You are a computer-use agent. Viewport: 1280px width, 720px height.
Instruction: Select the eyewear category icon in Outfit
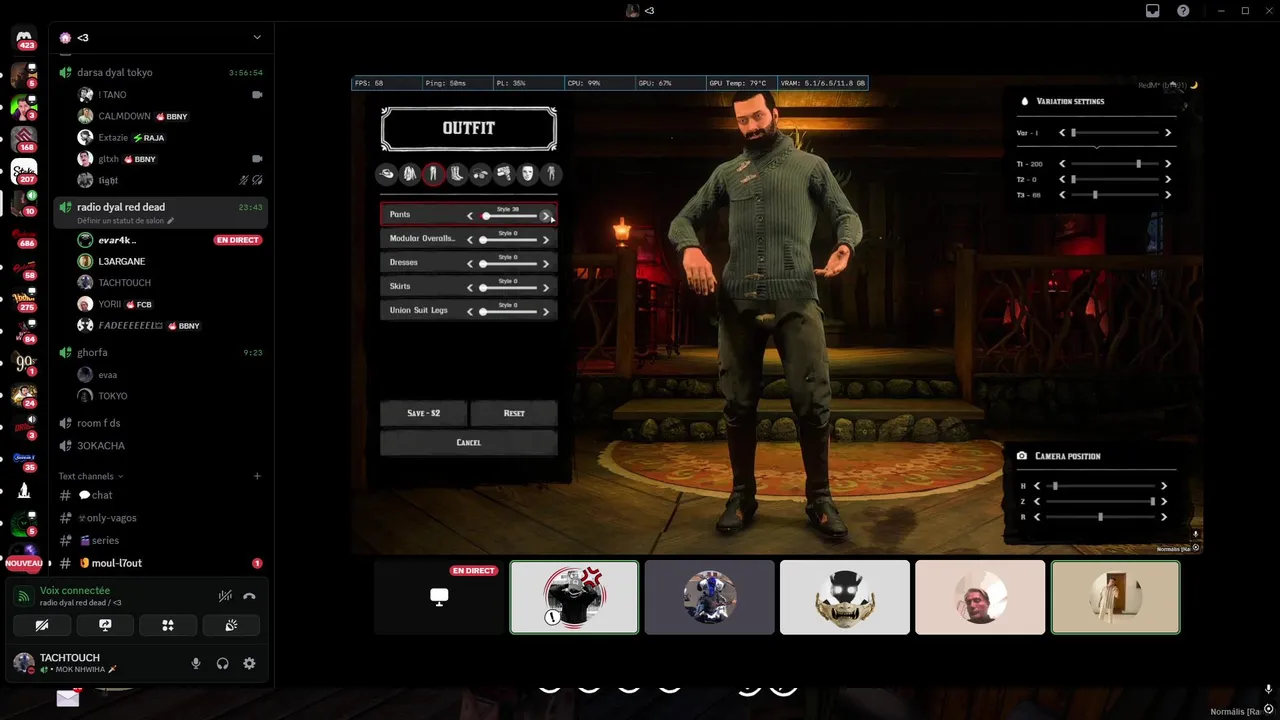(481, 174)
